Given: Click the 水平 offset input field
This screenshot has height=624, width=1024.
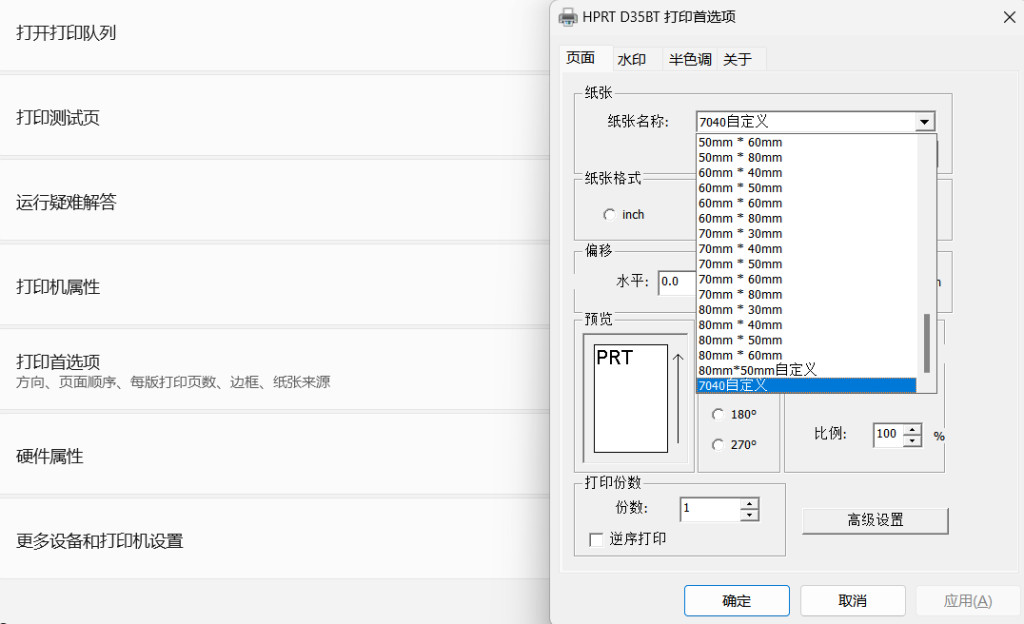Looking at the screenshot, I should (677, 282).
